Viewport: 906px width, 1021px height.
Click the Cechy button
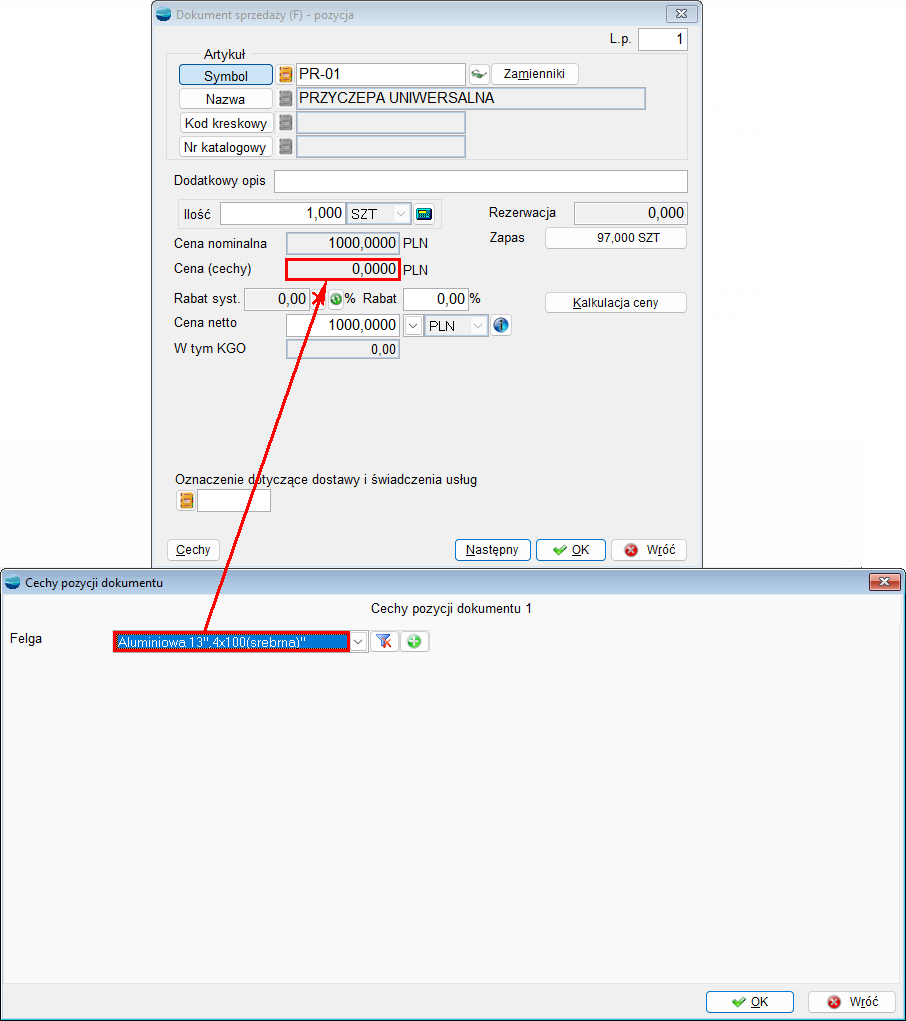193,550
